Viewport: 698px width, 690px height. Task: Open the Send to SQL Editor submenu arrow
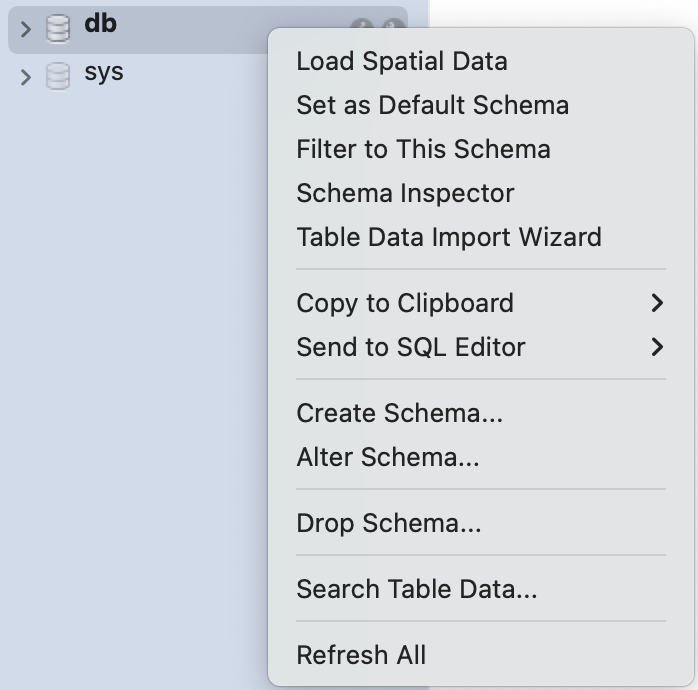pos(657,347)
